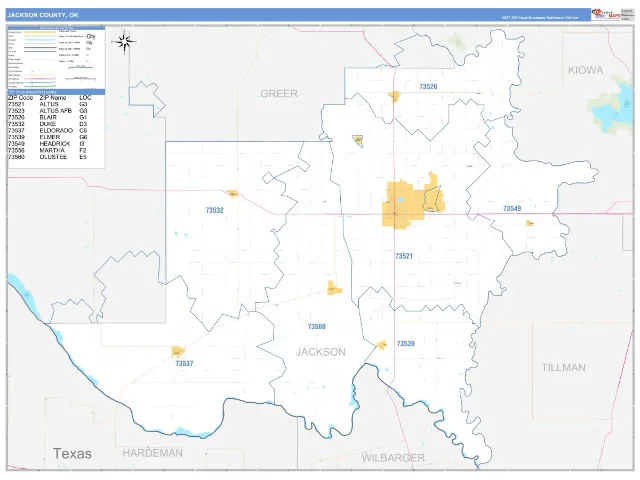Select ZIP label 73537 on the map
This screenshot has width=640, height=480.
(184, 363)
